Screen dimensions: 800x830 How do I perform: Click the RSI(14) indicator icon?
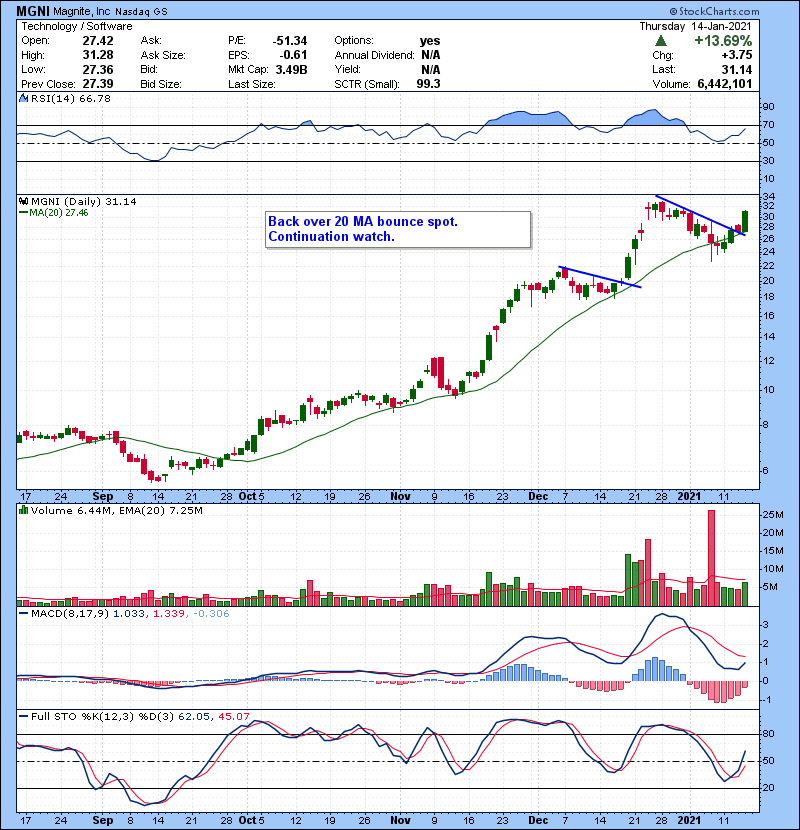23,98
